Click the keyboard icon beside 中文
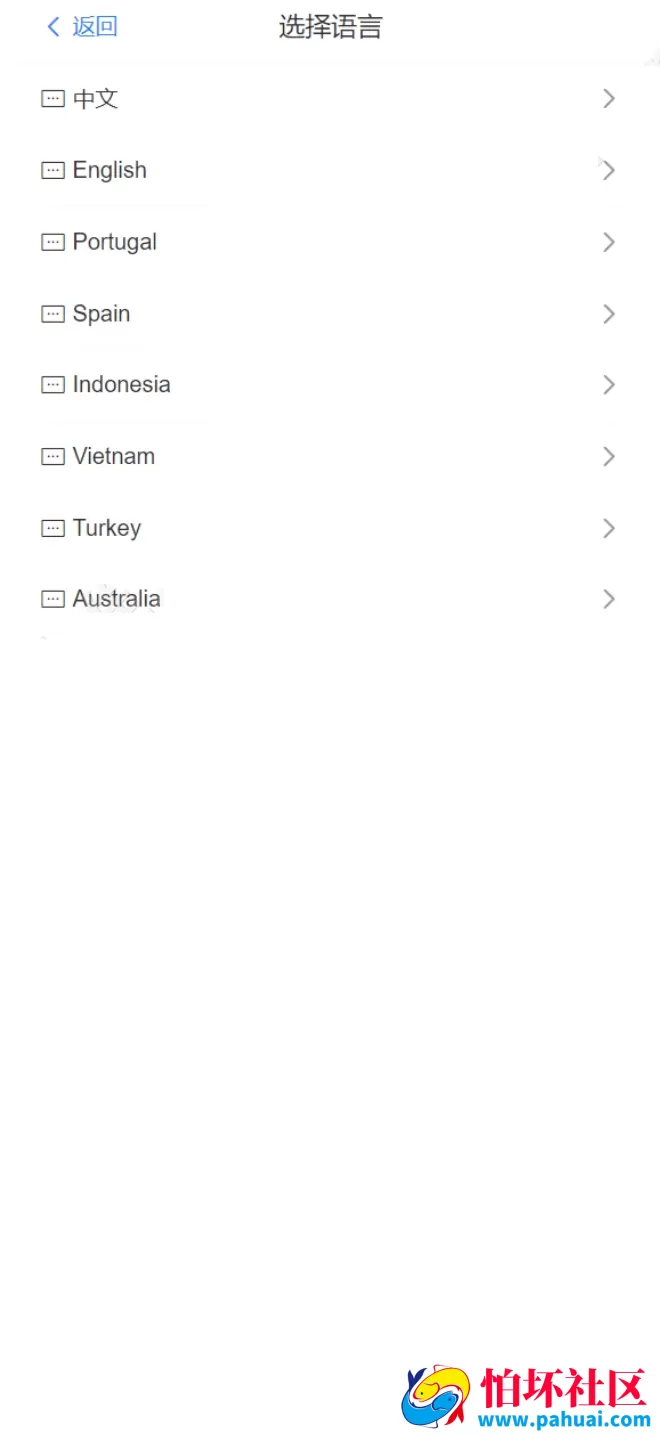The height and width of the screenshot is (1436, 660). (52, 99)
